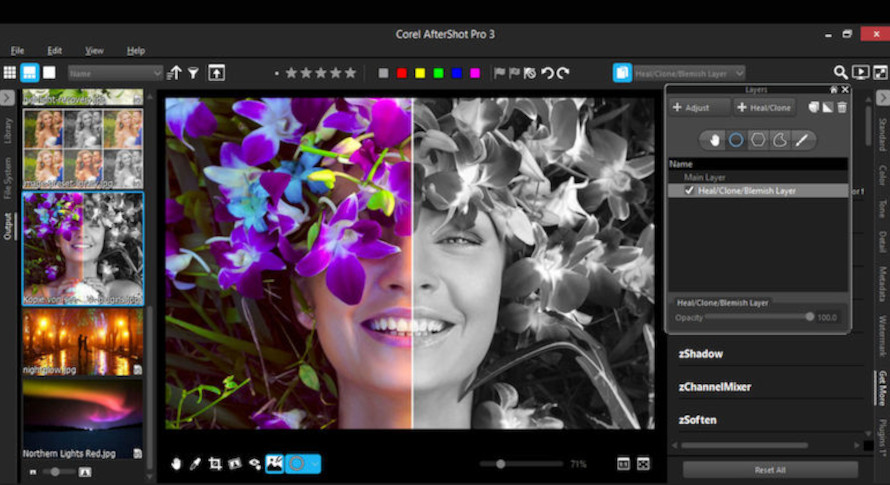
Task: Select the nightglow.jpg thumbnail
Action: (83, 342)
